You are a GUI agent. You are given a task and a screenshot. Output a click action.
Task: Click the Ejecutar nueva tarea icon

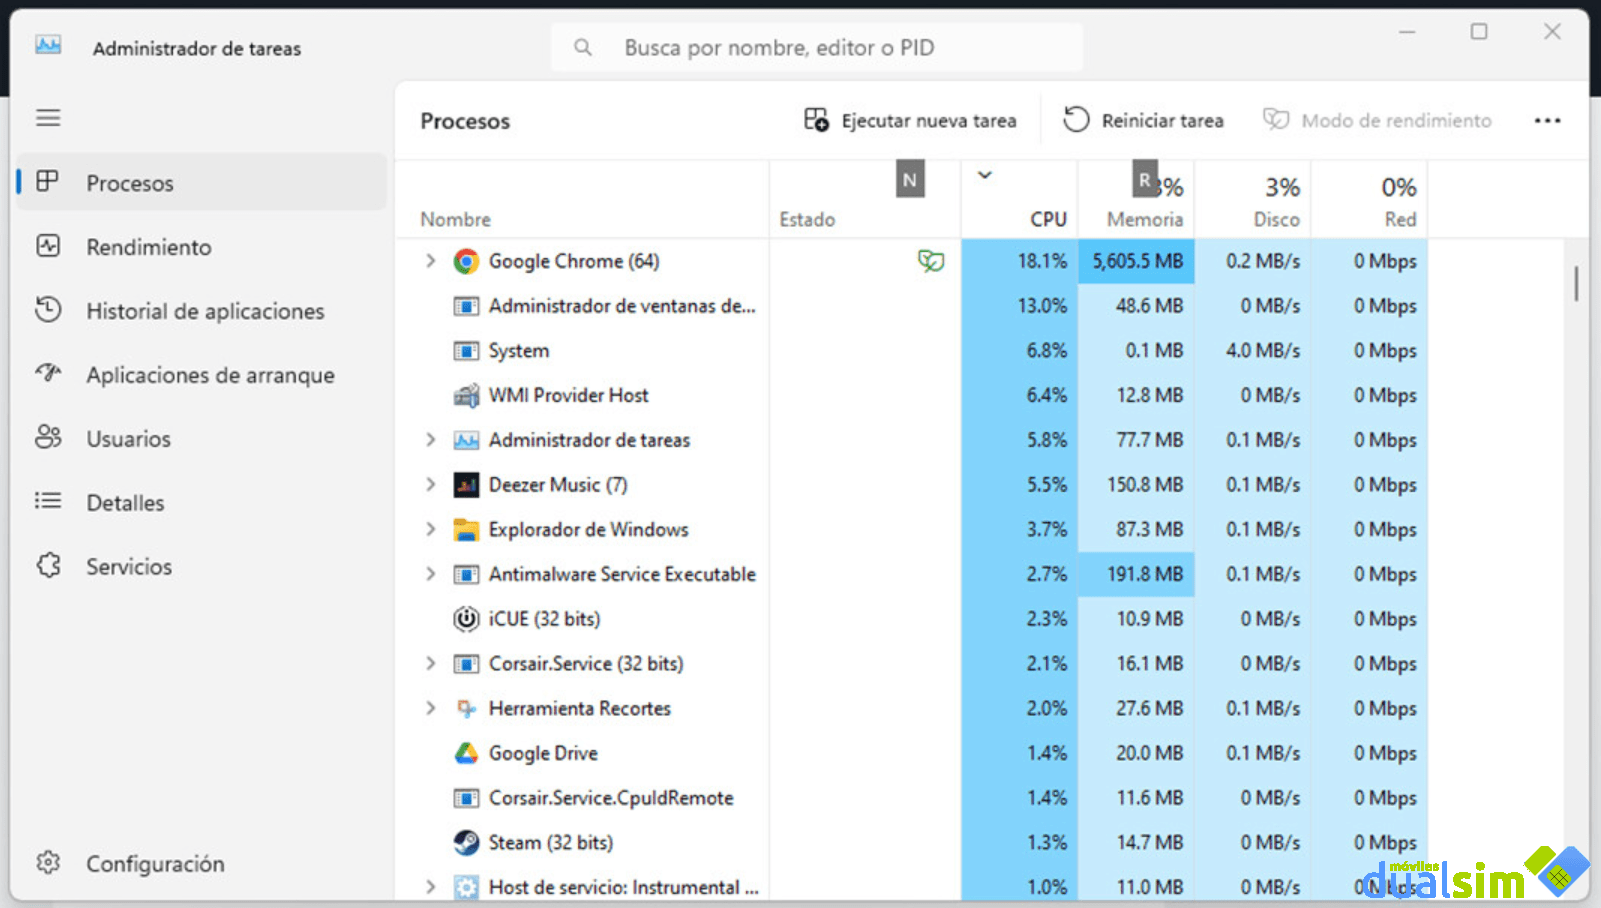point(816,120)
